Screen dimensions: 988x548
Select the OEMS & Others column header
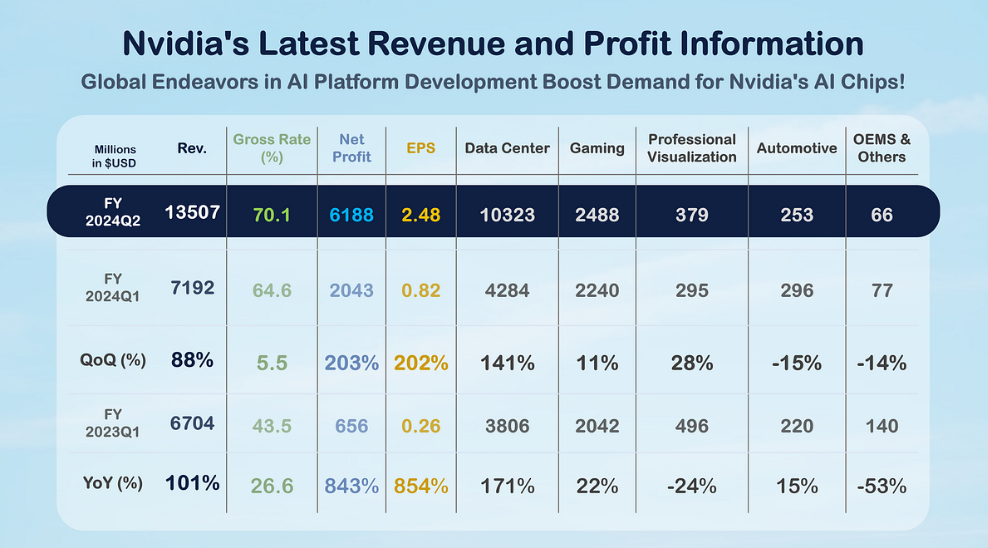point(881,148)
